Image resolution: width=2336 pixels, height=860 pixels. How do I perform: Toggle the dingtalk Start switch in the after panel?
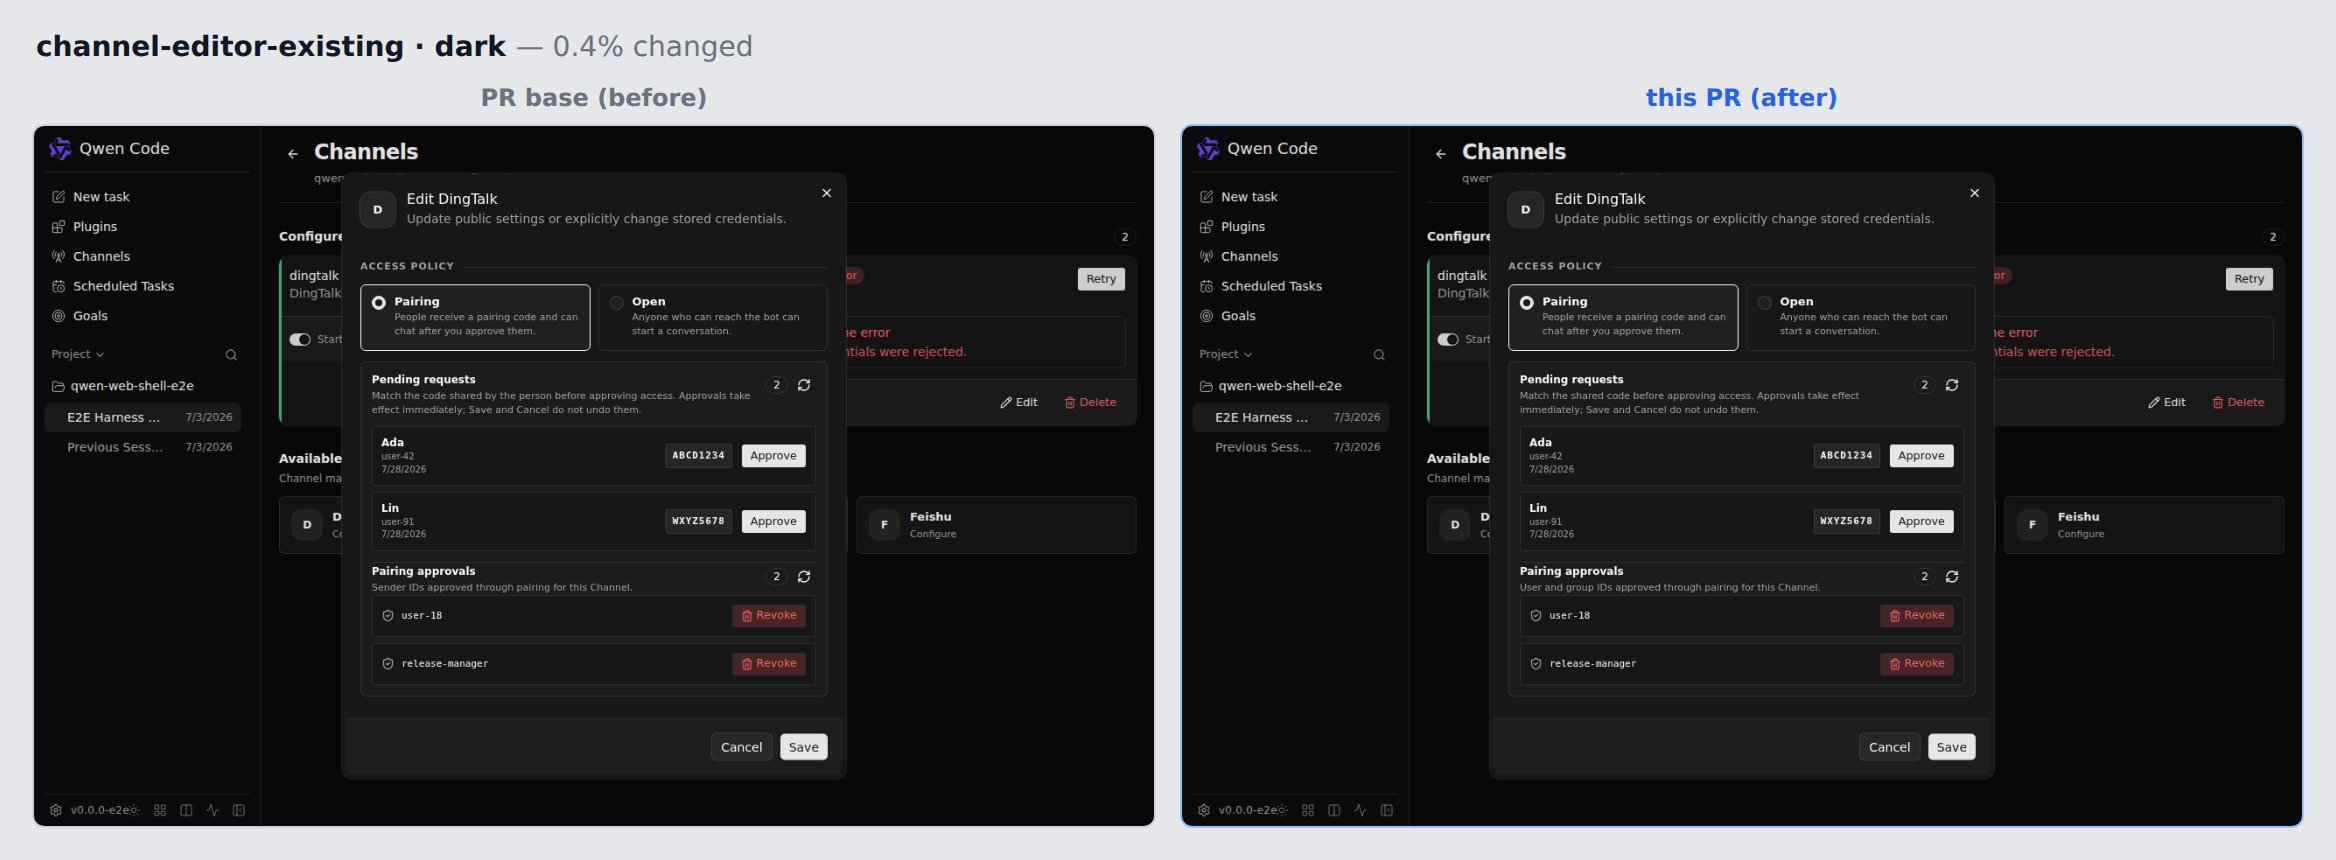click(1448, 340)
